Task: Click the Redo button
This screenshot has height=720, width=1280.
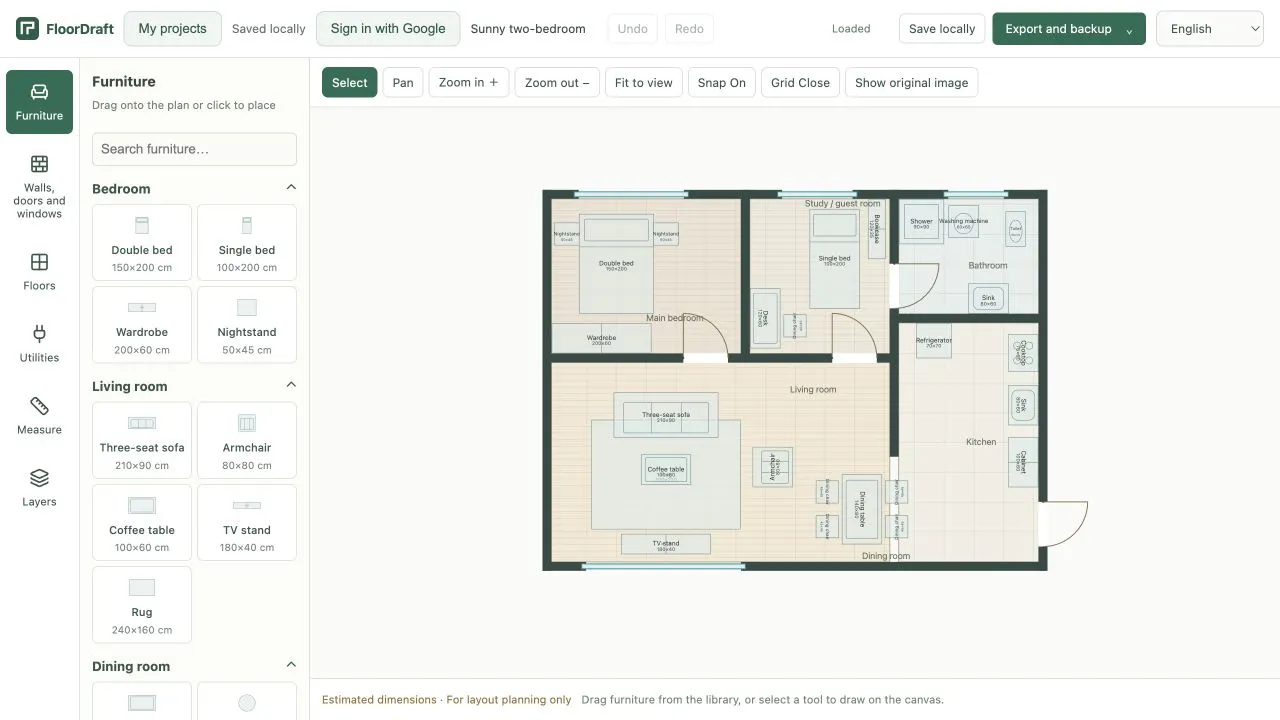Action: [689, 29]
